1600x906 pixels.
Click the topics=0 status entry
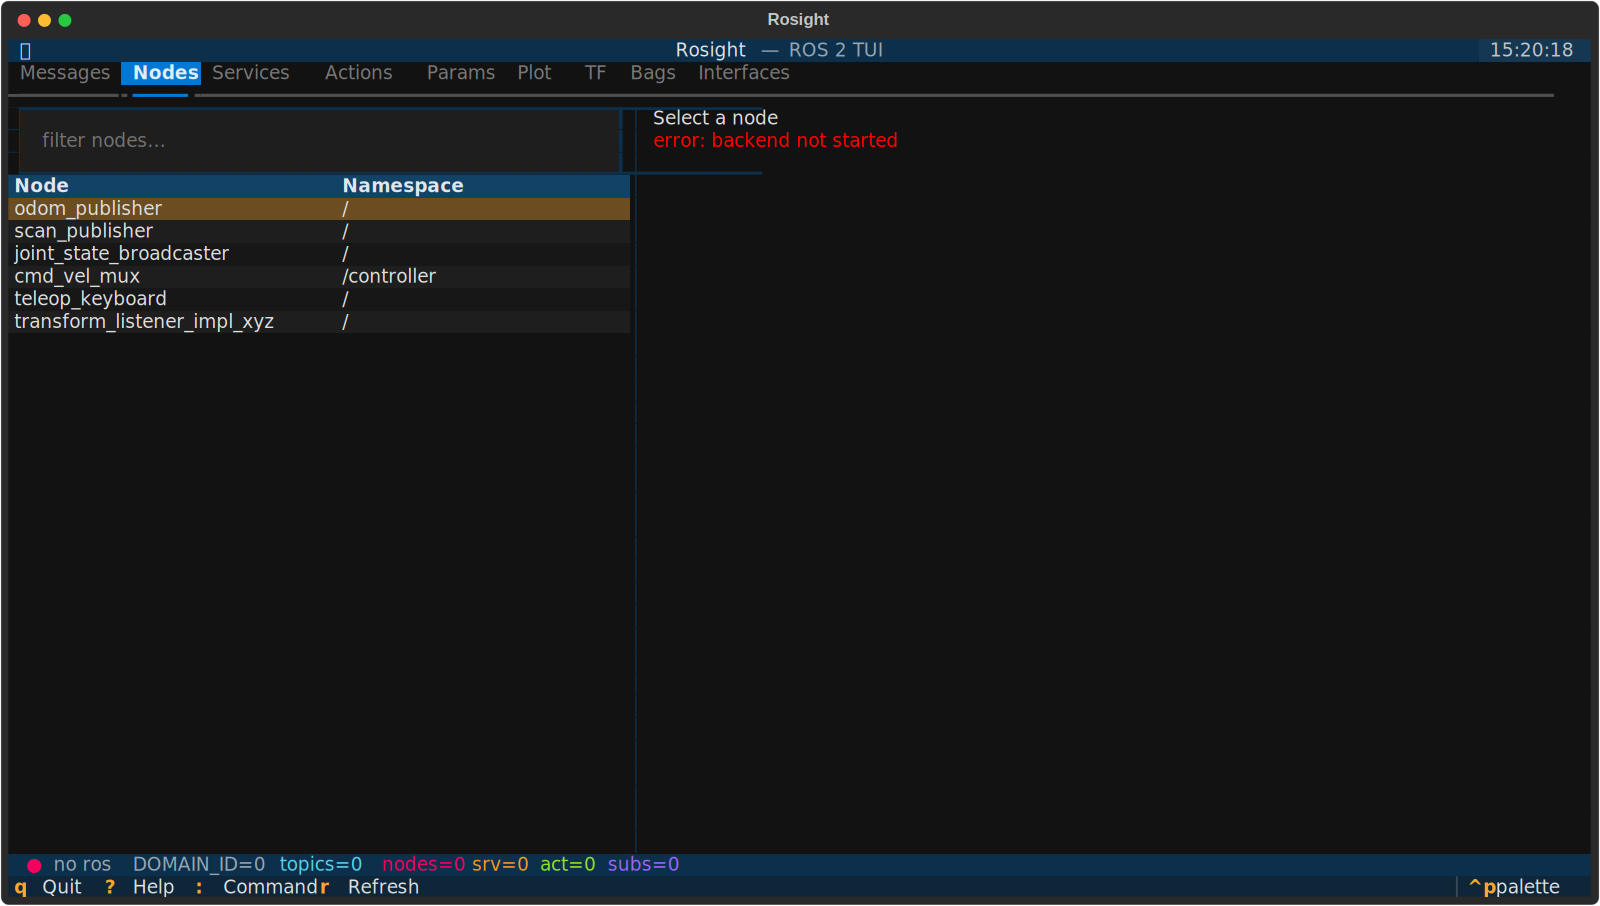coord(321,864)
